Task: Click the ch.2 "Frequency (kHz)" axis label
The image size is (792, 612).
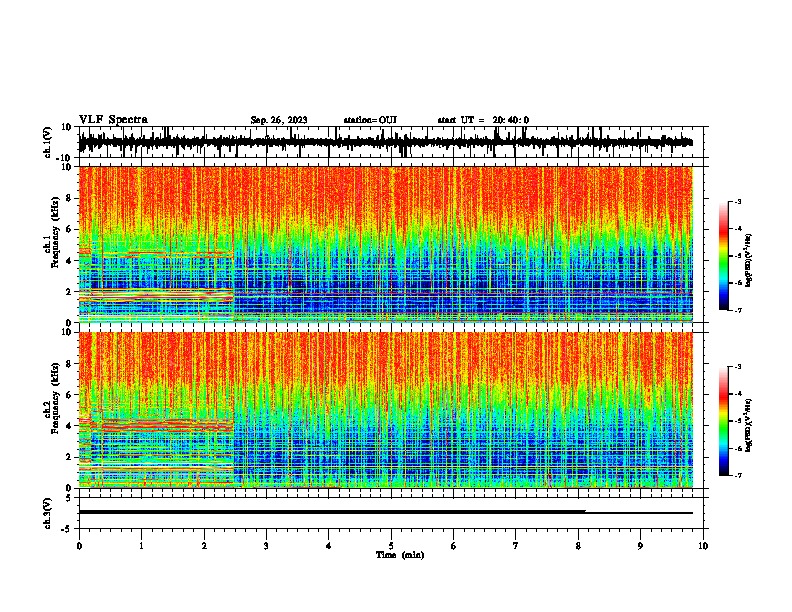Action: [55, 398]
